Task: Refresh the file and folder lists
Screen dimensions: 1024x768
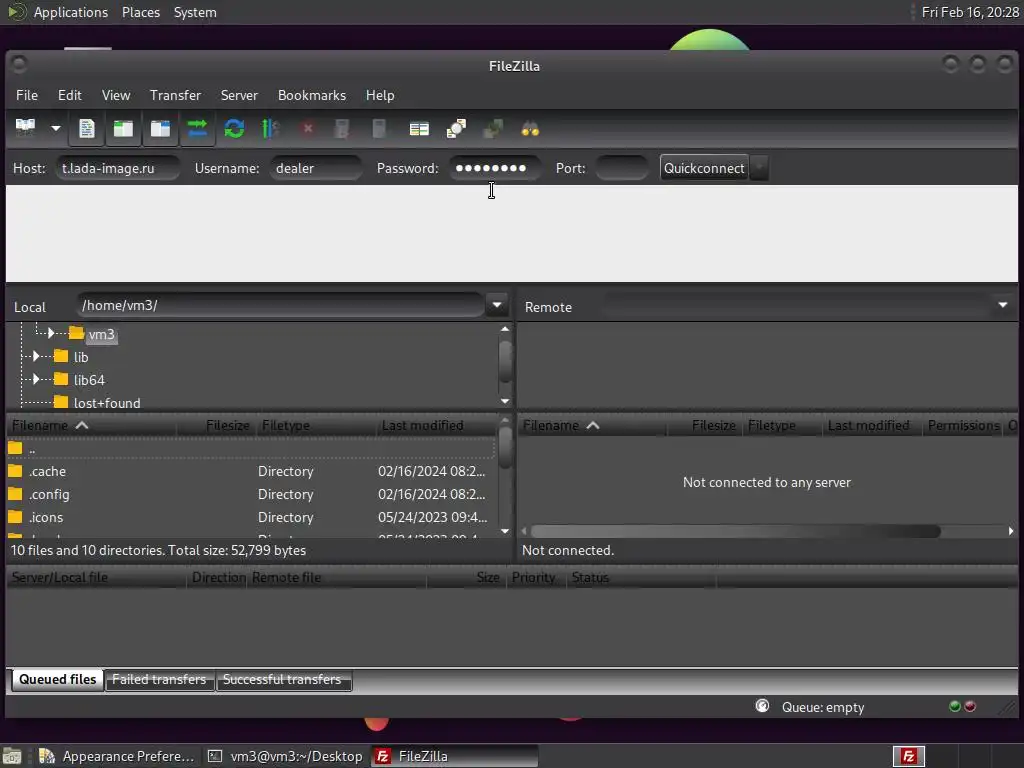Action: point(234,129)
